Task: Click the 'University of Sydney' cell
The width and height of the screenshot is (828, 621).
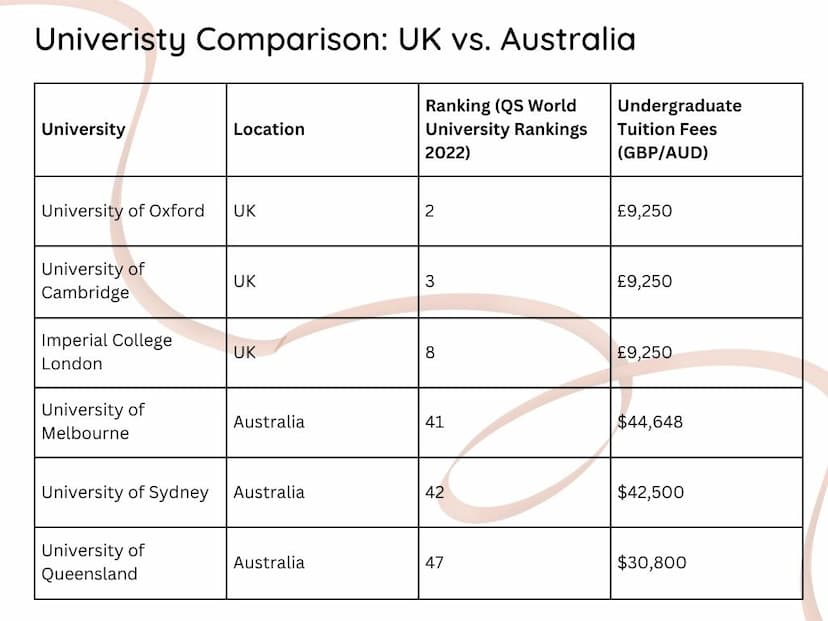Action: pos(130,492)
